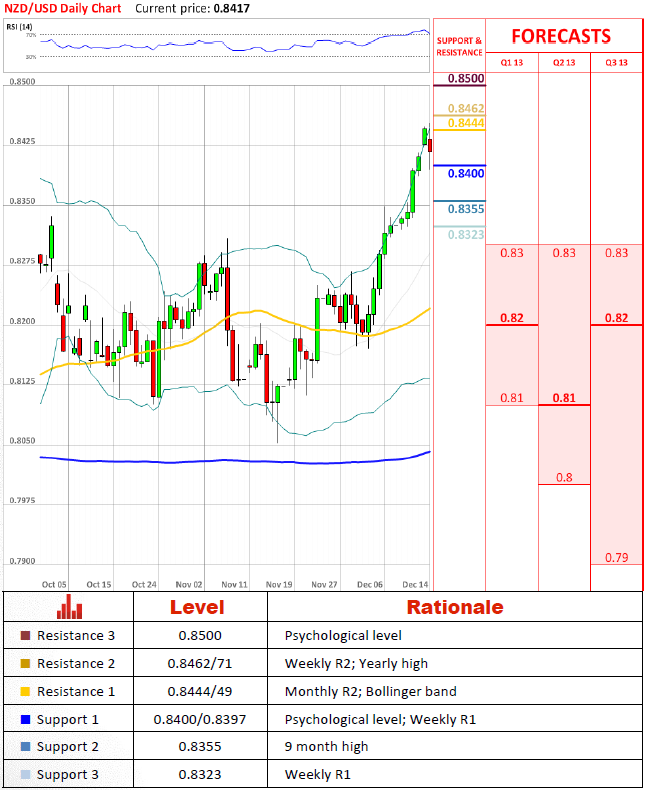Click the bold 0.82 forecast in Q1 13
This screenshot has width=645, height=790.
[x=511, y=318]
